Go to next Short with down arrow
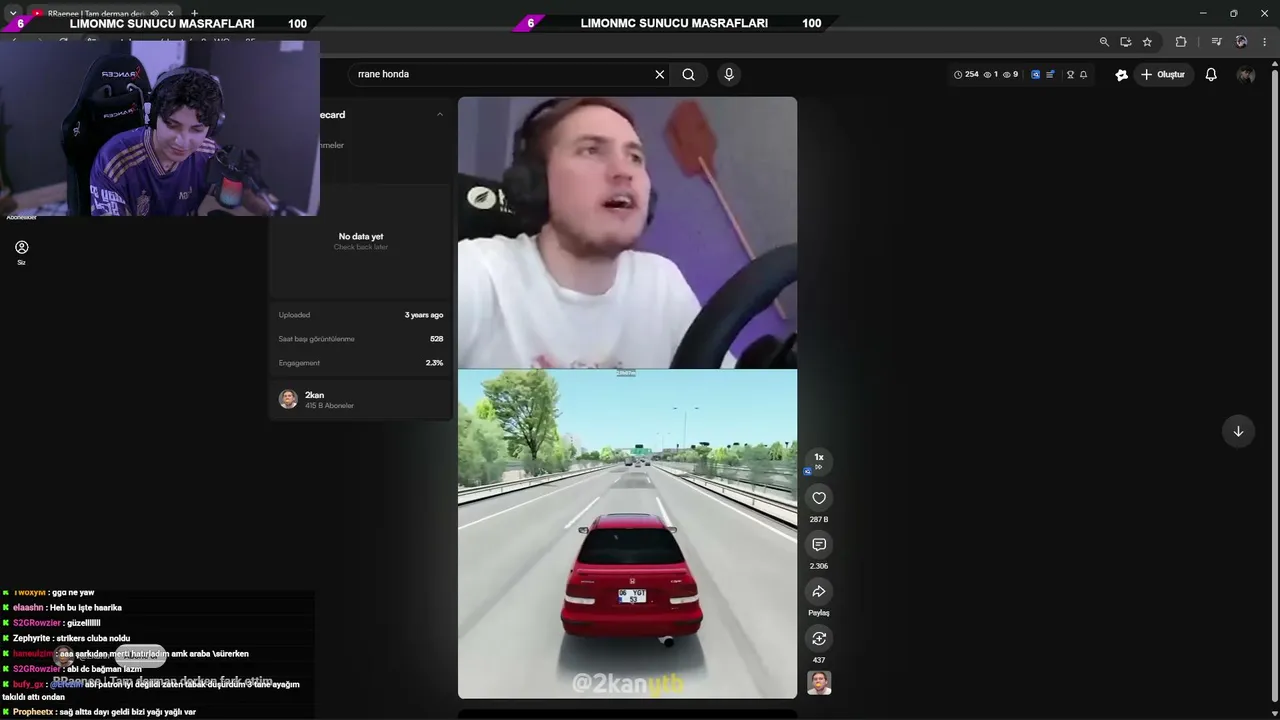1280x720 pixels. (x=1238, y=431)
